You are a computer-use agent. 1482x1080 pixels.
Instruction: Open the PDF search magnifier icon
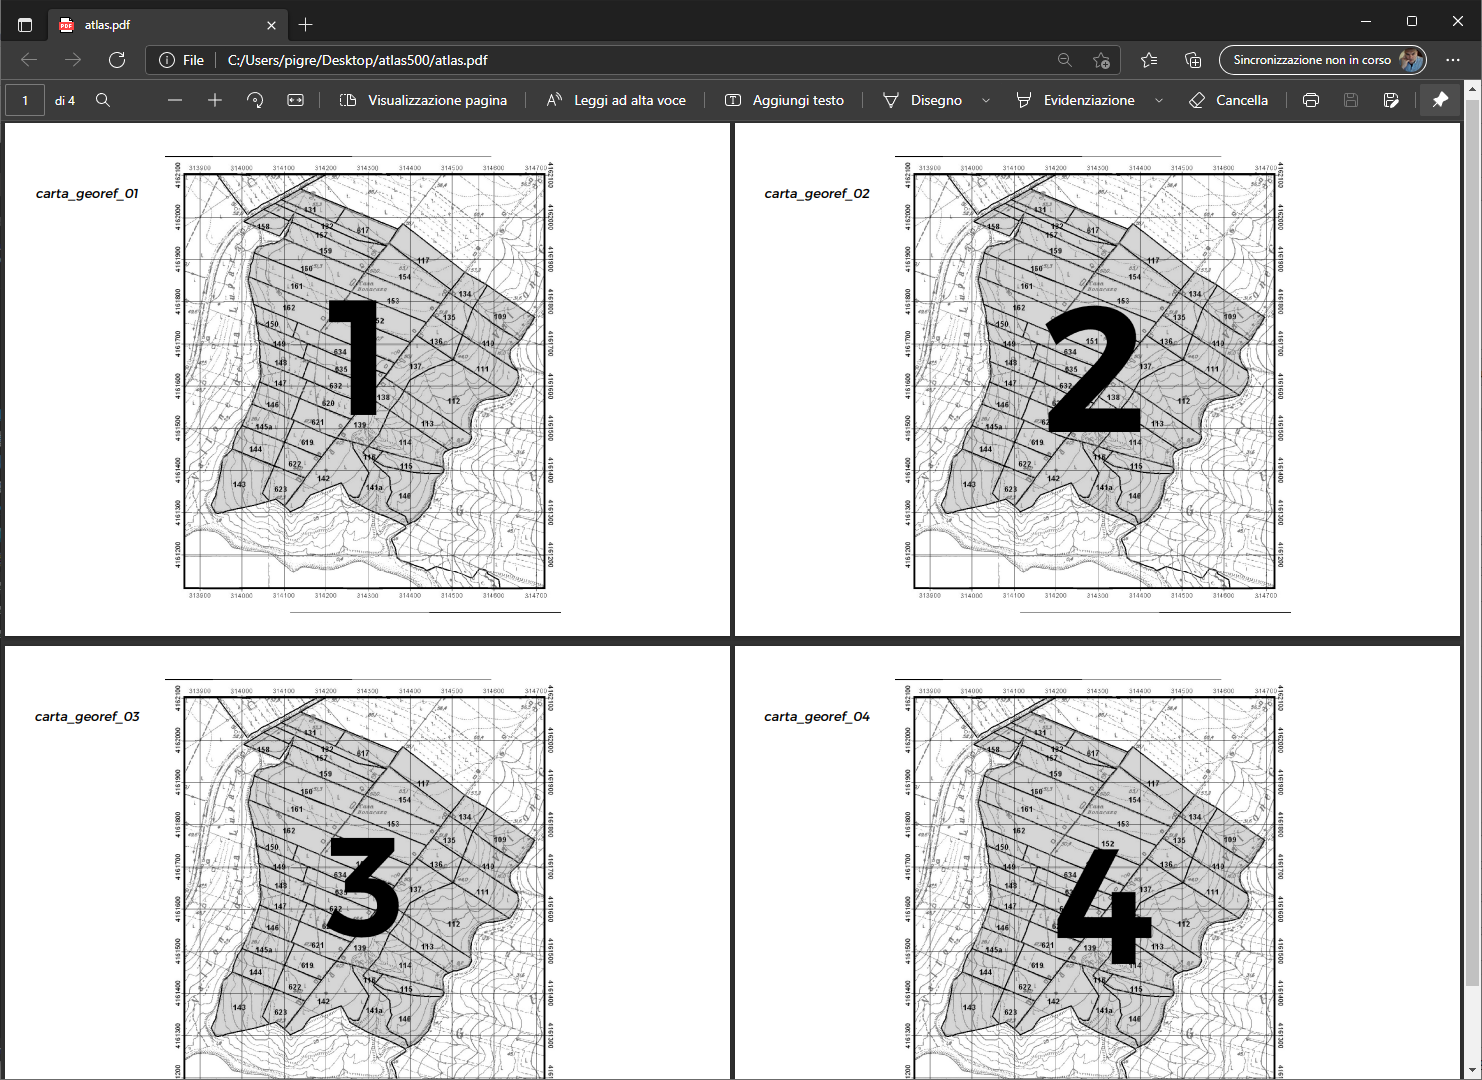click(x=103, y=100)
